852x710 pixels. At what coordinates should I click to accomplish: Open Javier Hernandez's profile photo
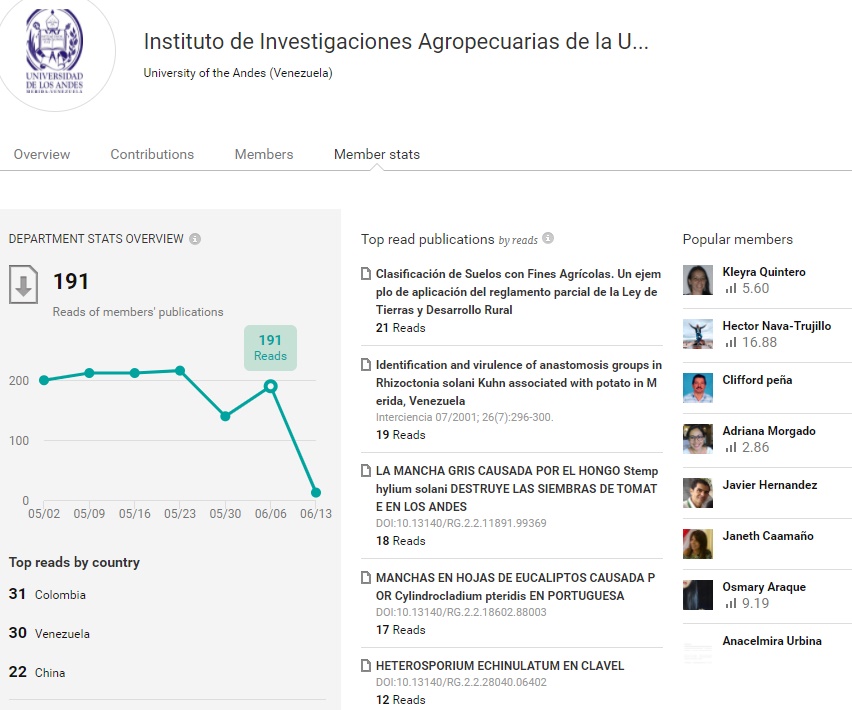pos(698,493)
